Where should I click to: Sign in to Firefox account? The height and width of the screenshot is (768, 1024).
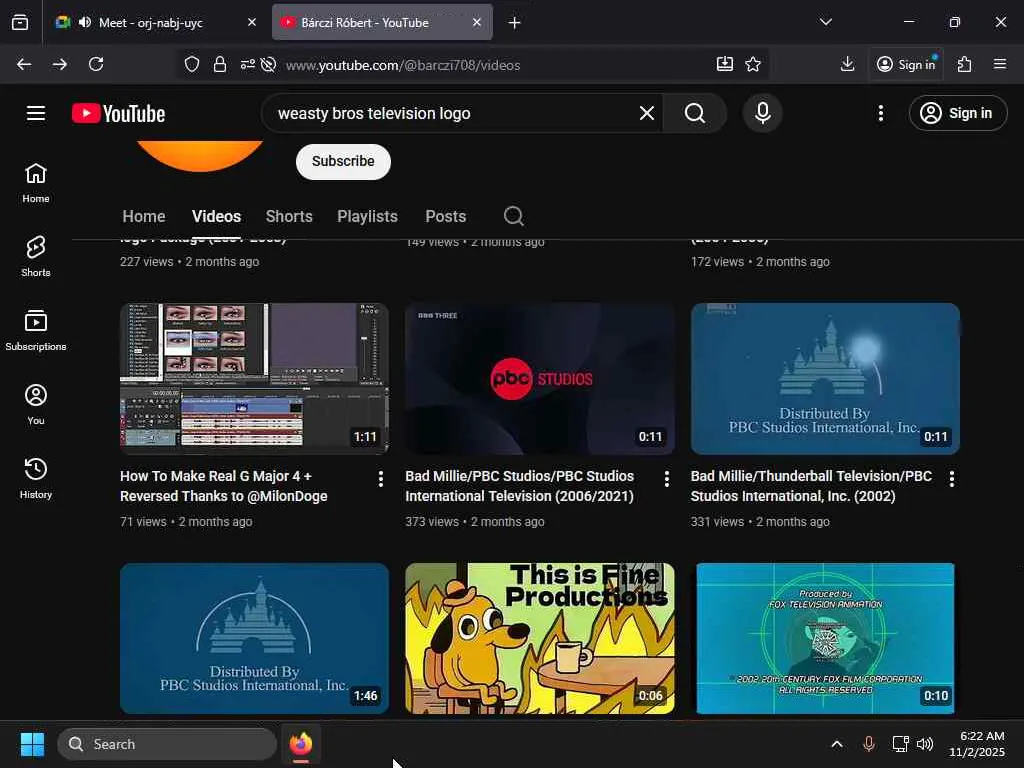906,64
